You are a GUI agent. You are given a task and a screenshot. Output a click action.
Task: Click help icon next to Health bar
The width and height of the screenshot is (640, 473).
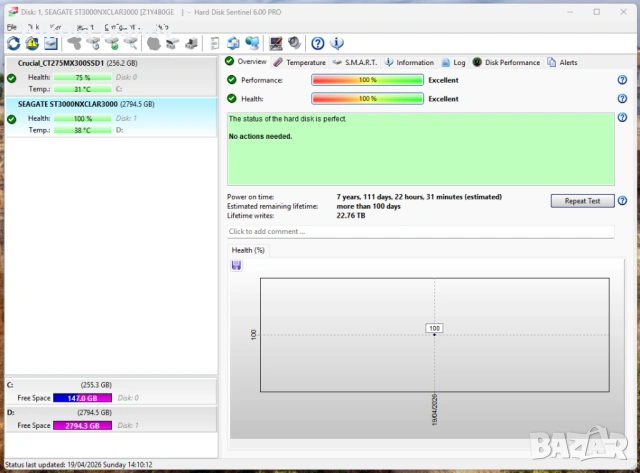tap(622, 98)
